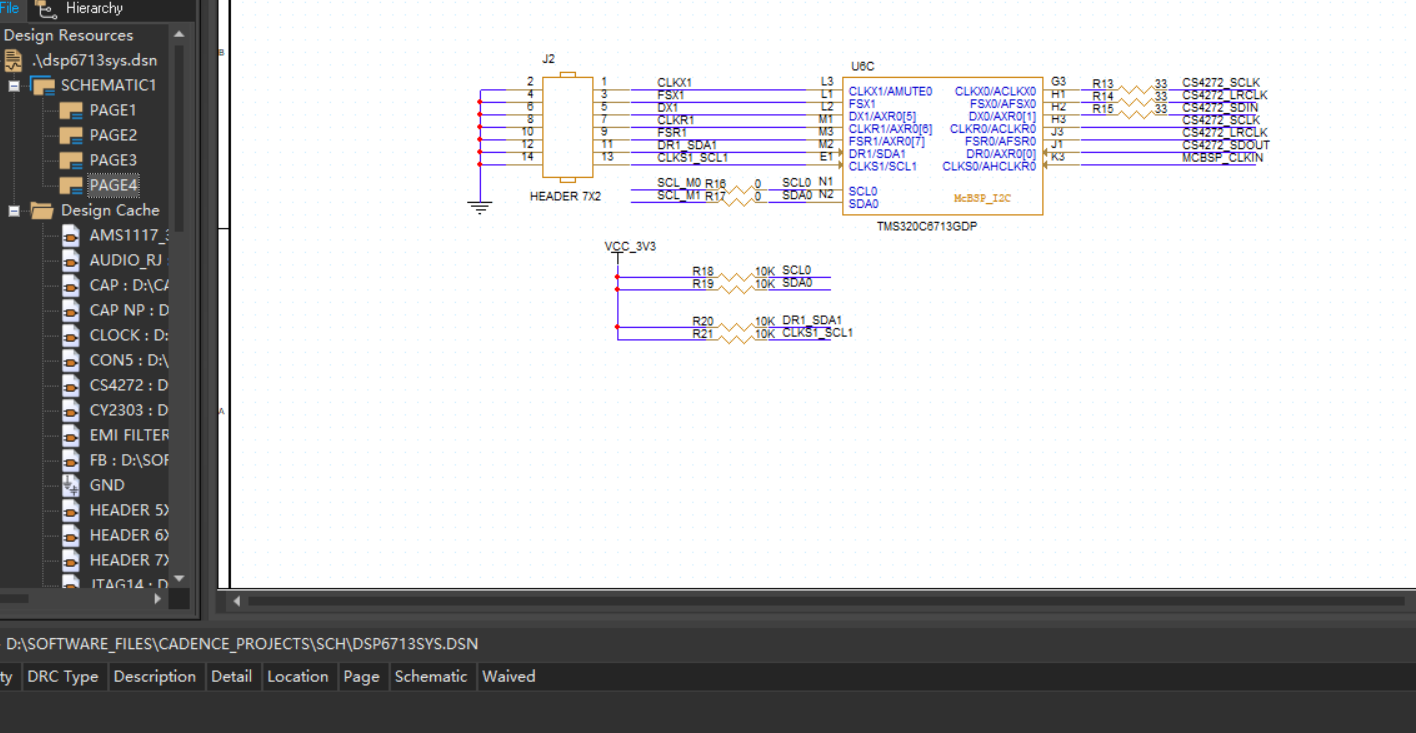This screenshot has height=733, width=1416.
Task: Click the GND power symbol icon
Action: click(x=70, y=485)
